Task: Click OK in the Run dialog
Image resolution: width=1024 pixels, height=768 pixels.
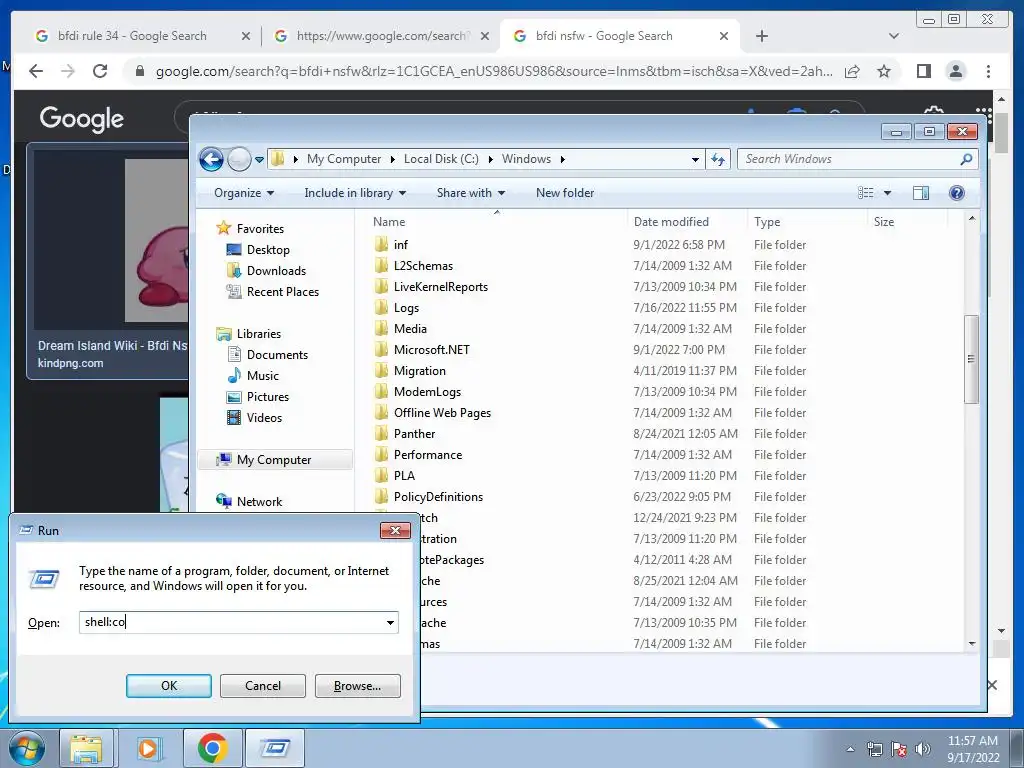Action: [x=168, y=686]
